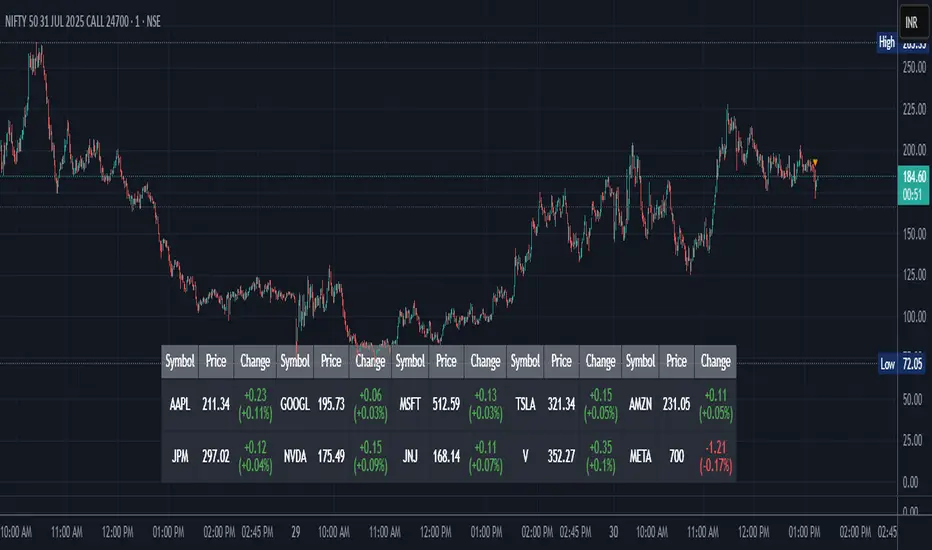932x550 pixels.
Task: Click the 10:00 AM label on time axis
Action: [x=22, y=531]
